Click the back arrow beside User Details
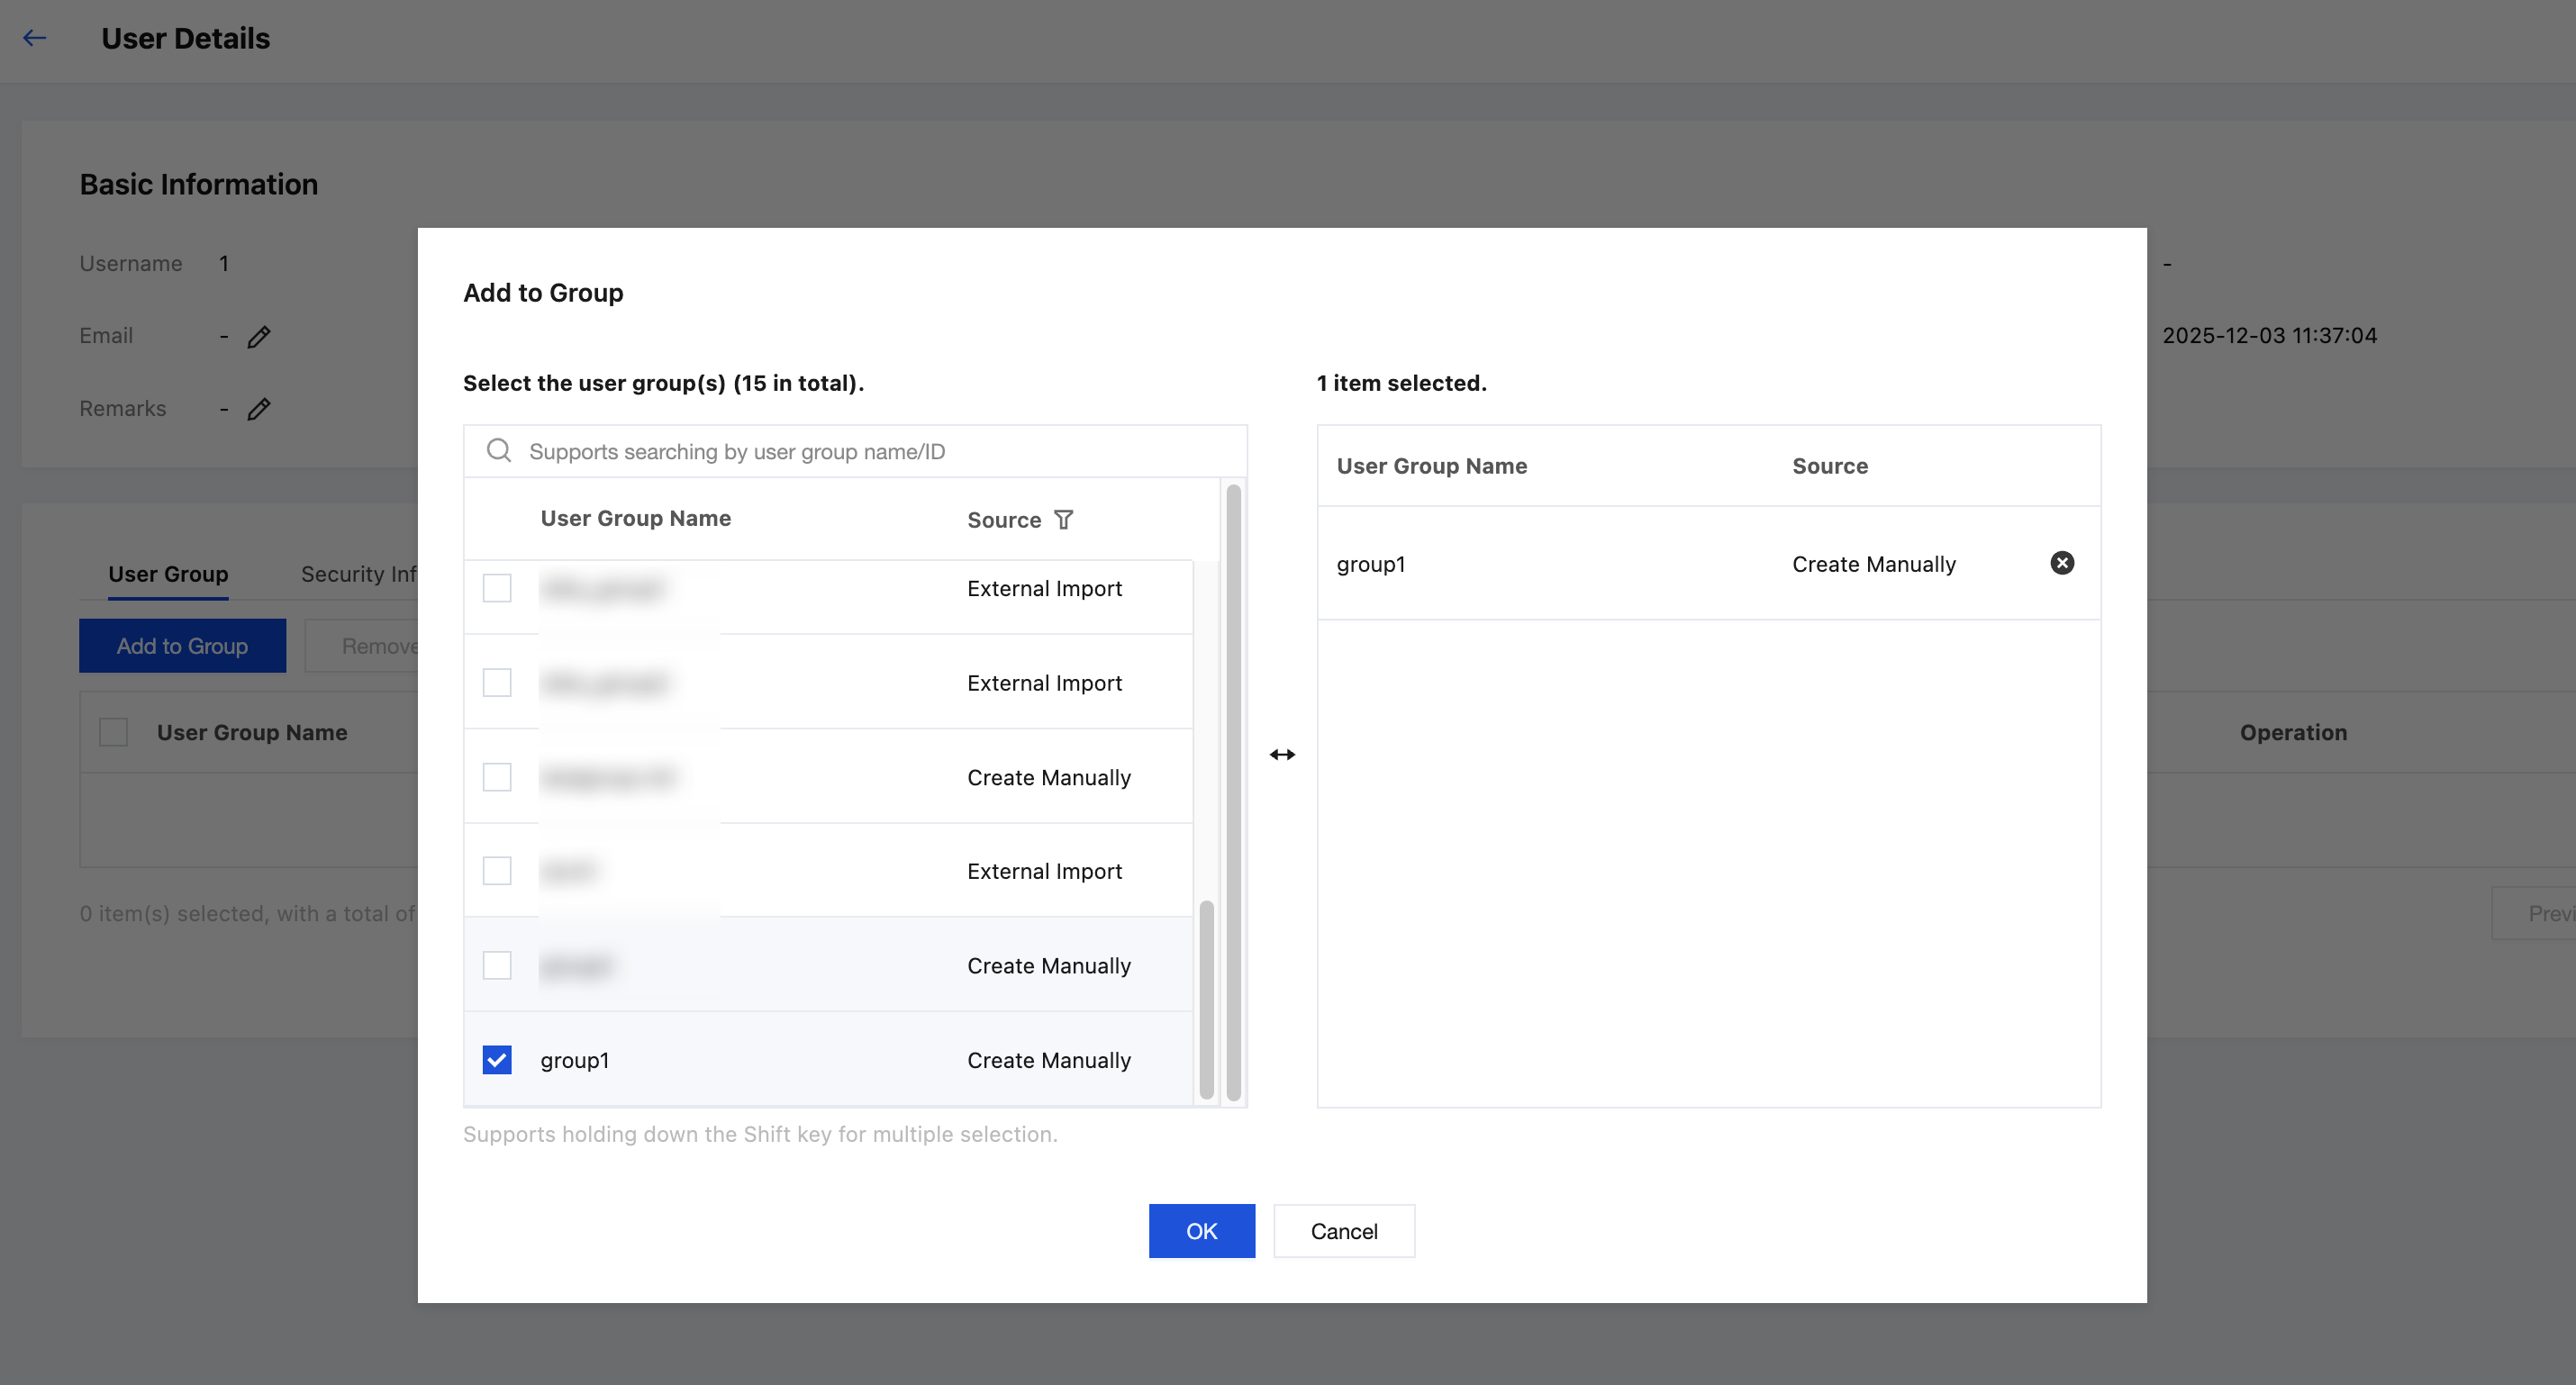2576x1385 pixels. (35, 38)
